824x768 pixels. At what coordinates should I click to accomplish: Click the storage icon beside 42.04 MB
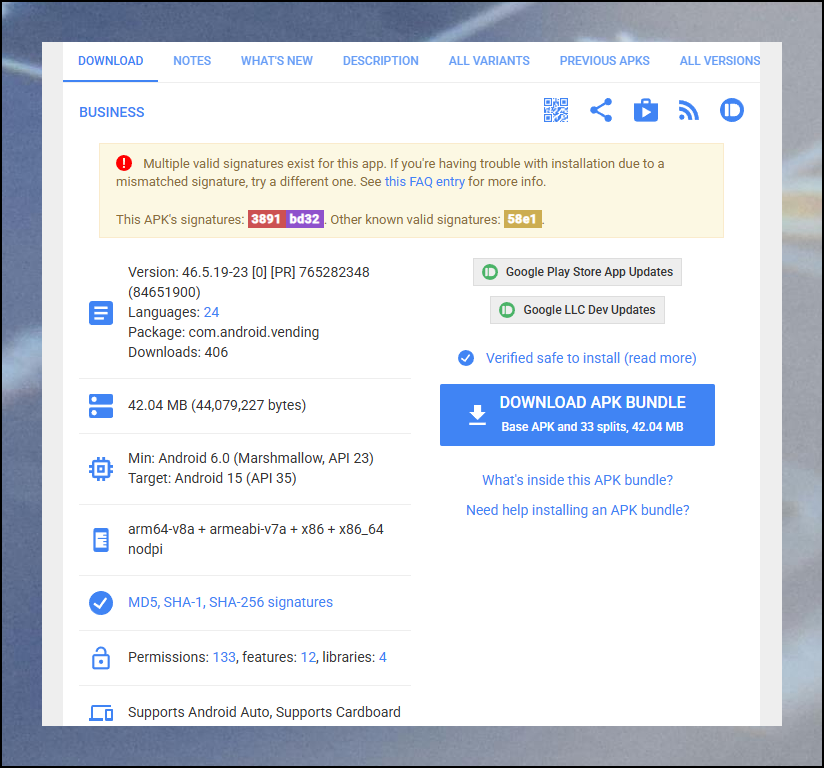(101, 406)
